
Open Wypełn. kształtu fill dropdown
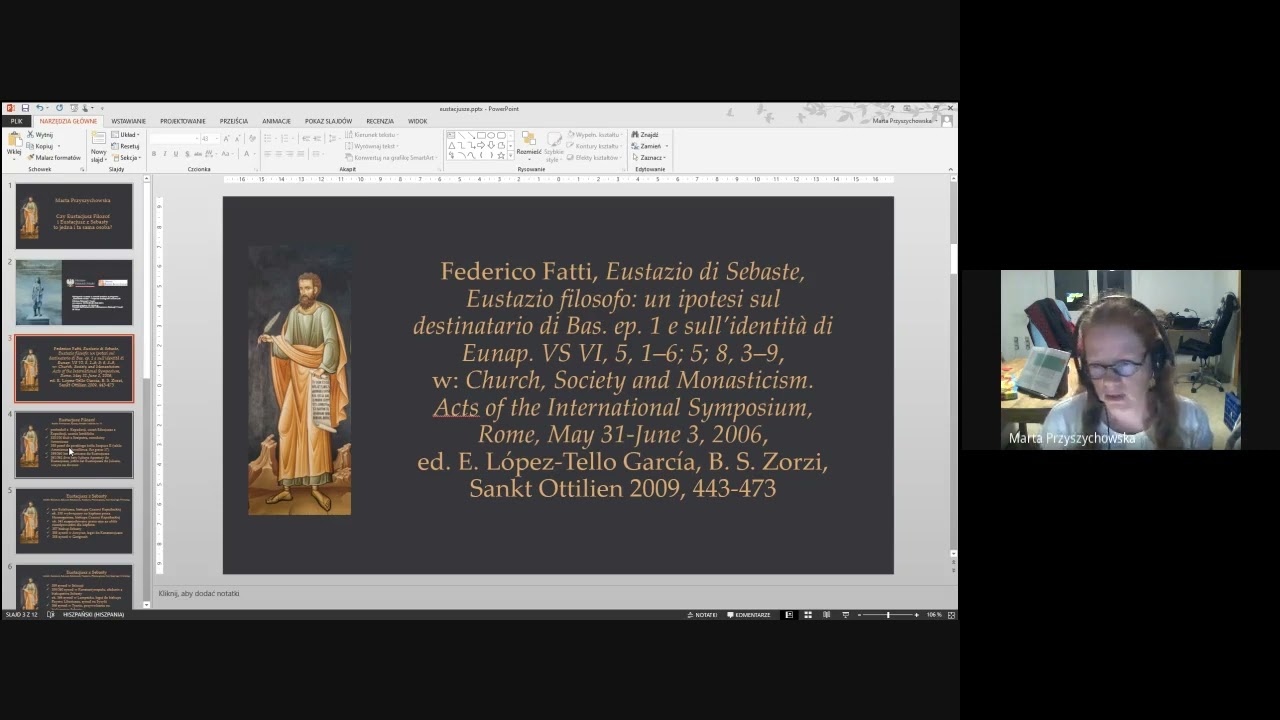(x=595, y=134)
